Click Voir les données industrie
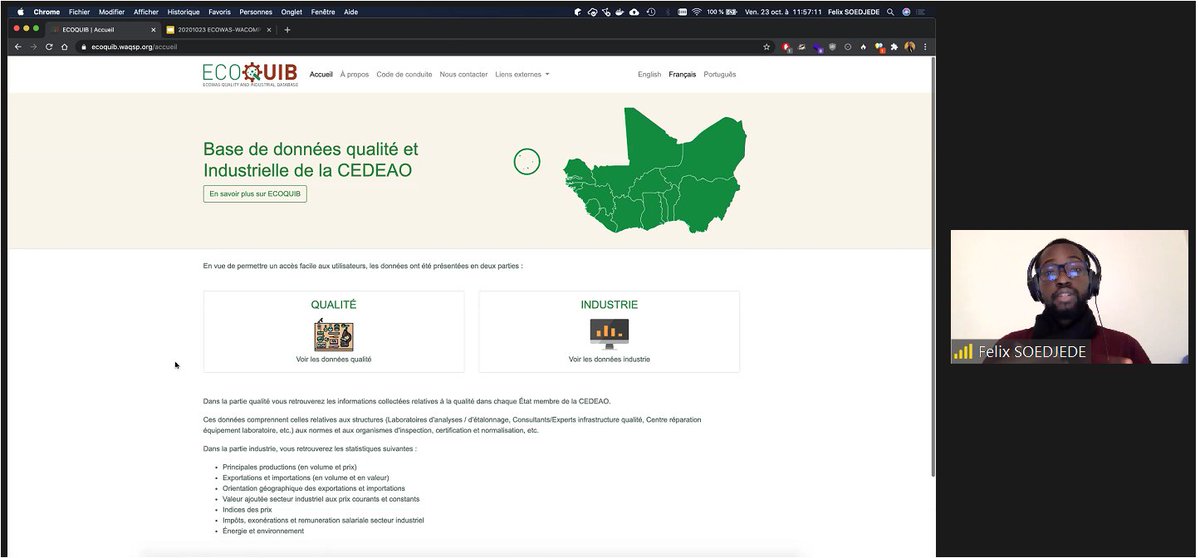 (x=609, y=359)
